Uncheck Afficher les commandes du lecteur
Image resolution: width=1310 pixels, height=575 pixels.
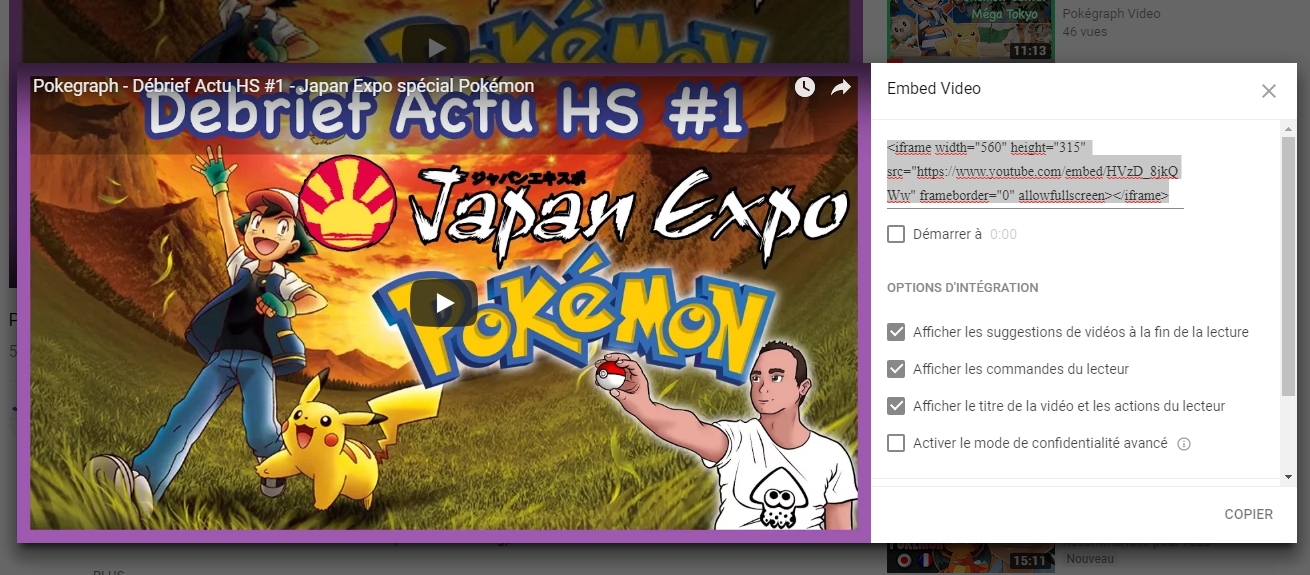coord(896,369)
